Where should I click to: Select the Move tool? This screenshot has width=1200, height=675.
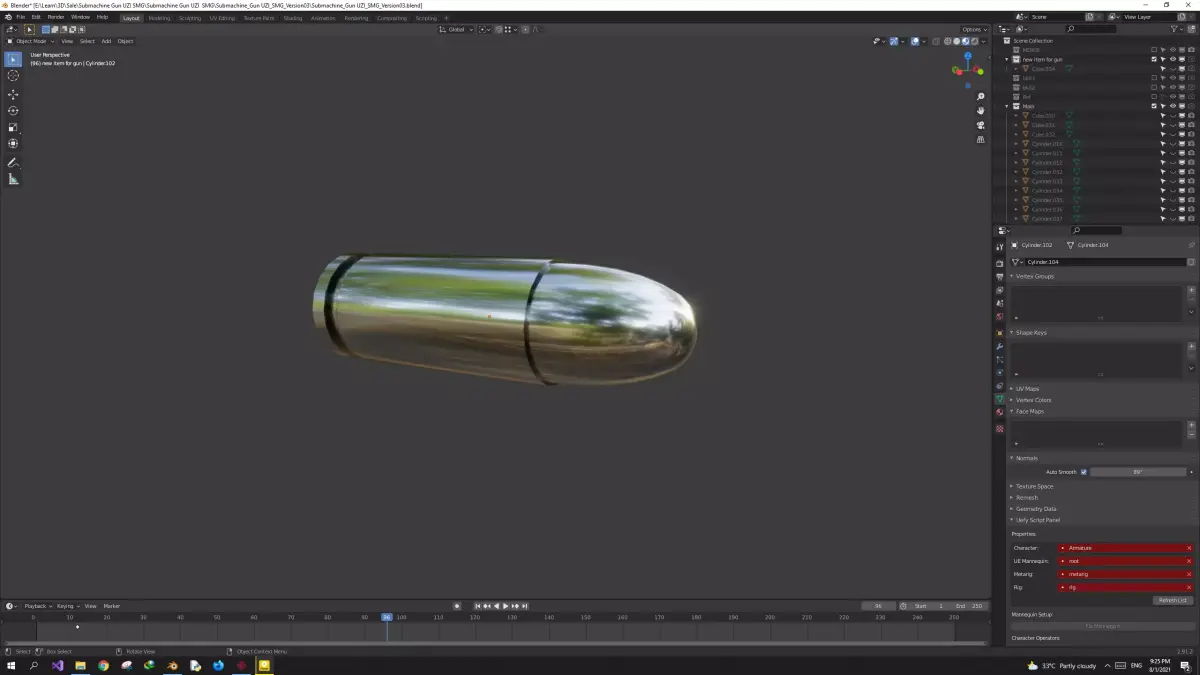[13, 94]
